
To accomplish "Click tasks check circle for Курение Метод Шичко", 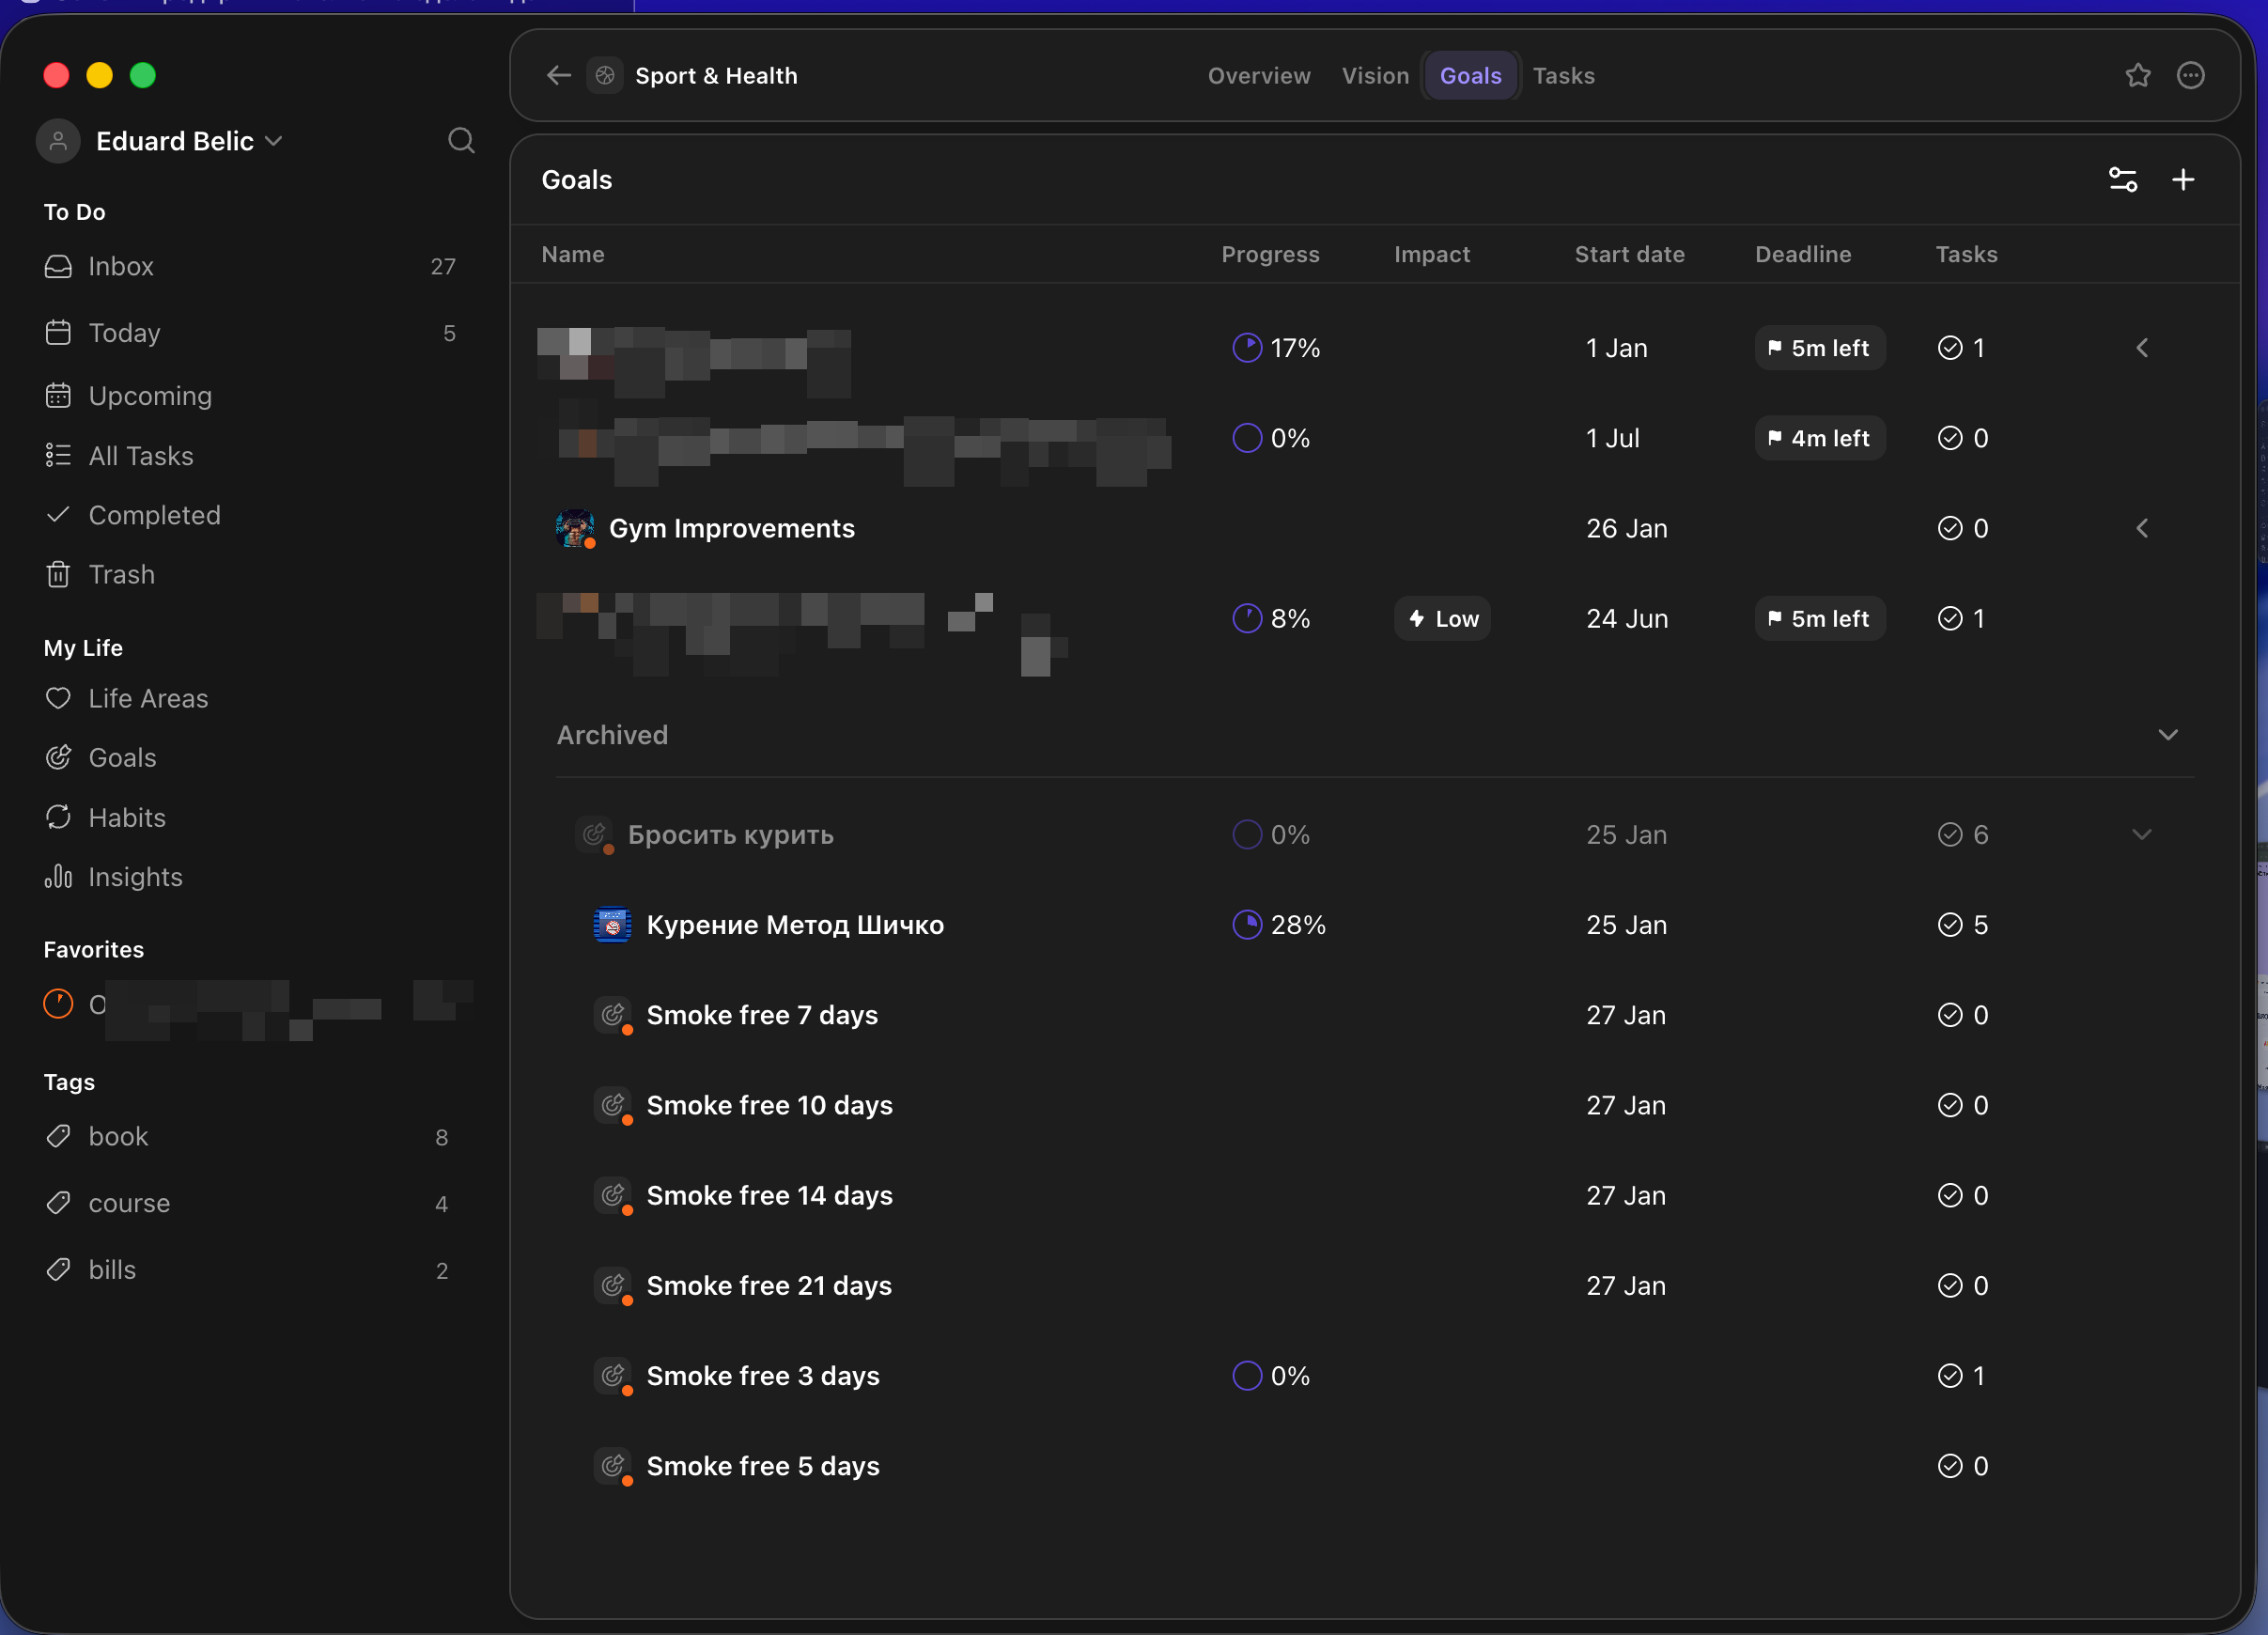I will pyautogui.click(x=1950, y=925).
